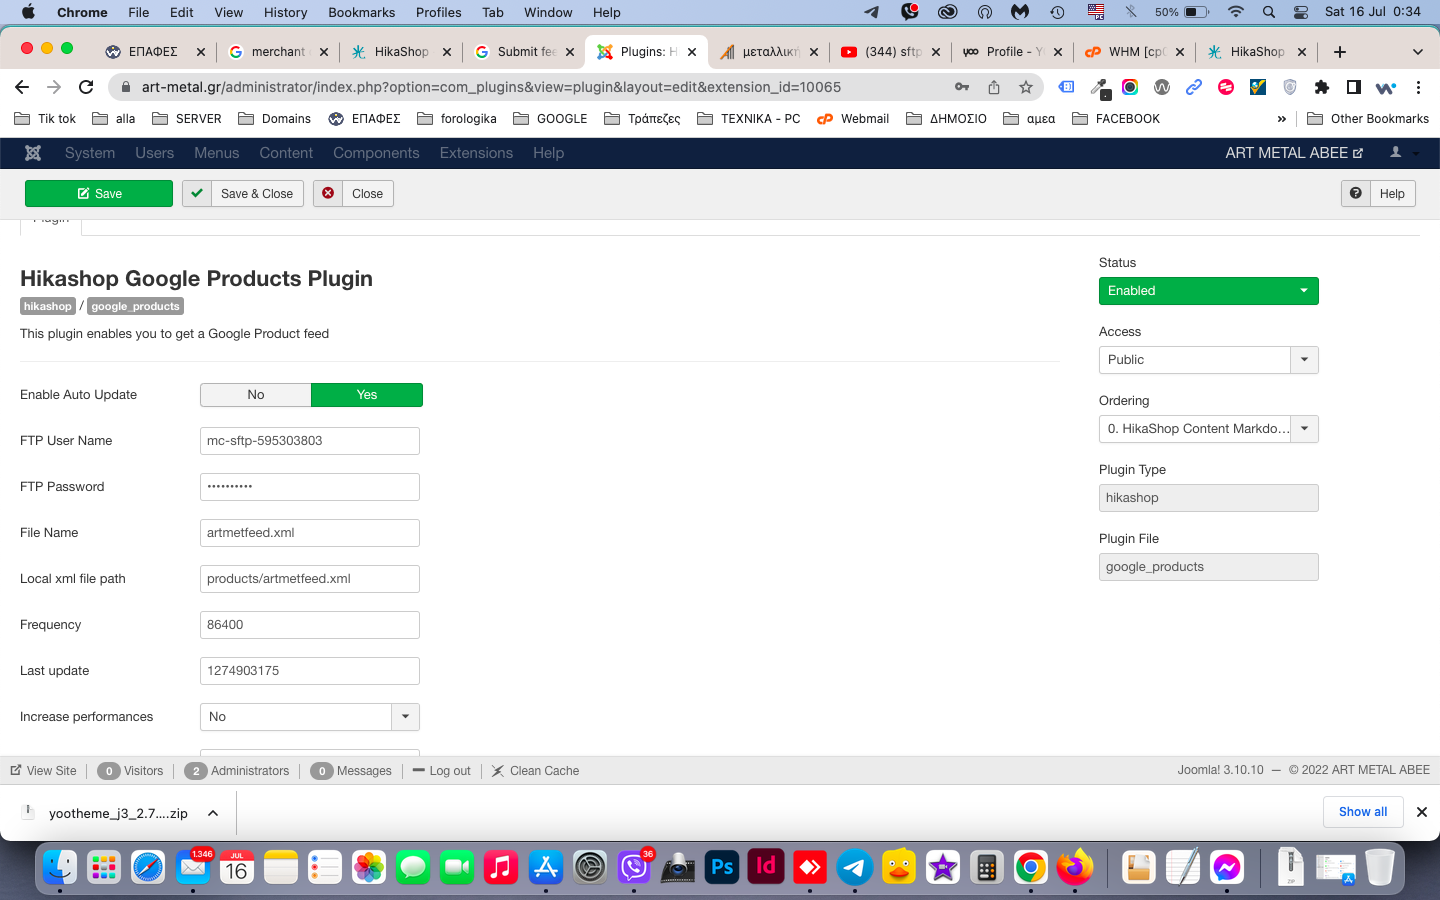
Task: Click the saved passwords key icon
Action: [x=962, y=87]
